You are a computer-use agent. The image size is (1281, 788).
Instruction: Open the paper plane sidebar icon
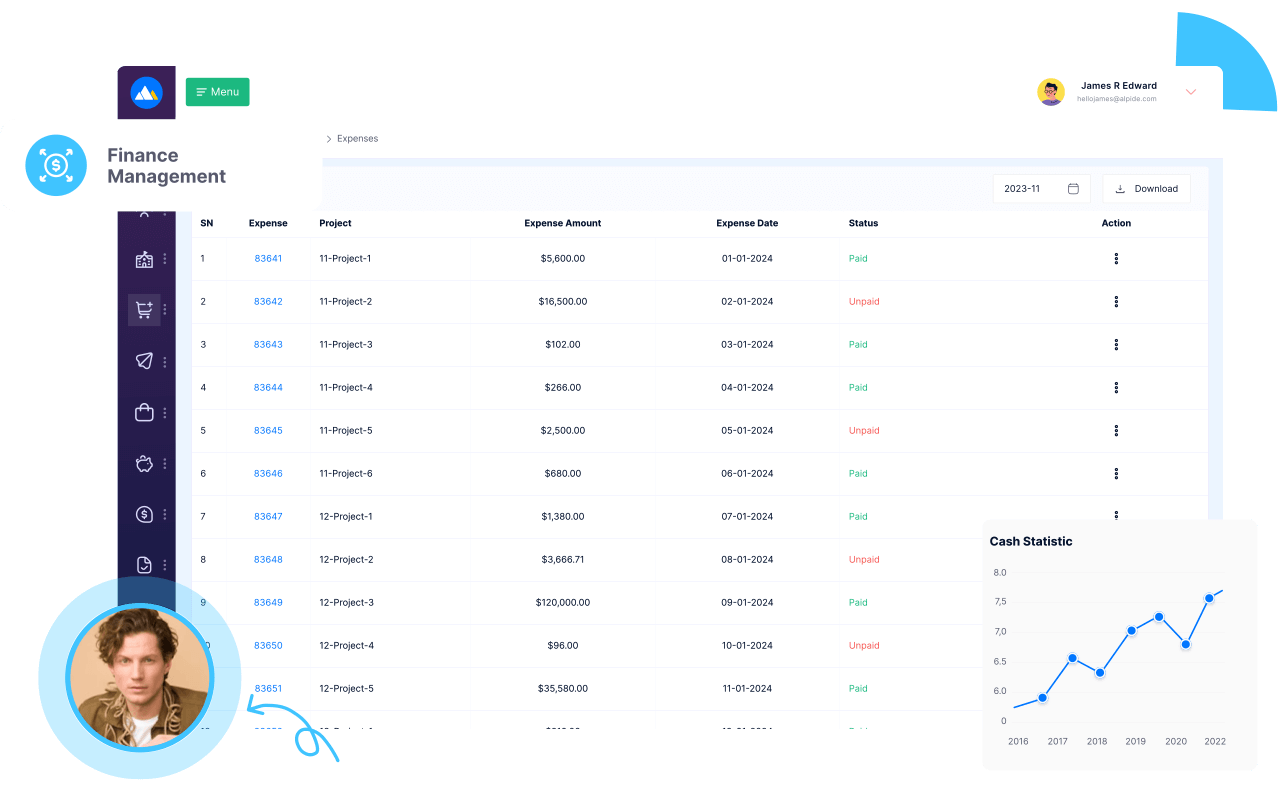[144, 361]
